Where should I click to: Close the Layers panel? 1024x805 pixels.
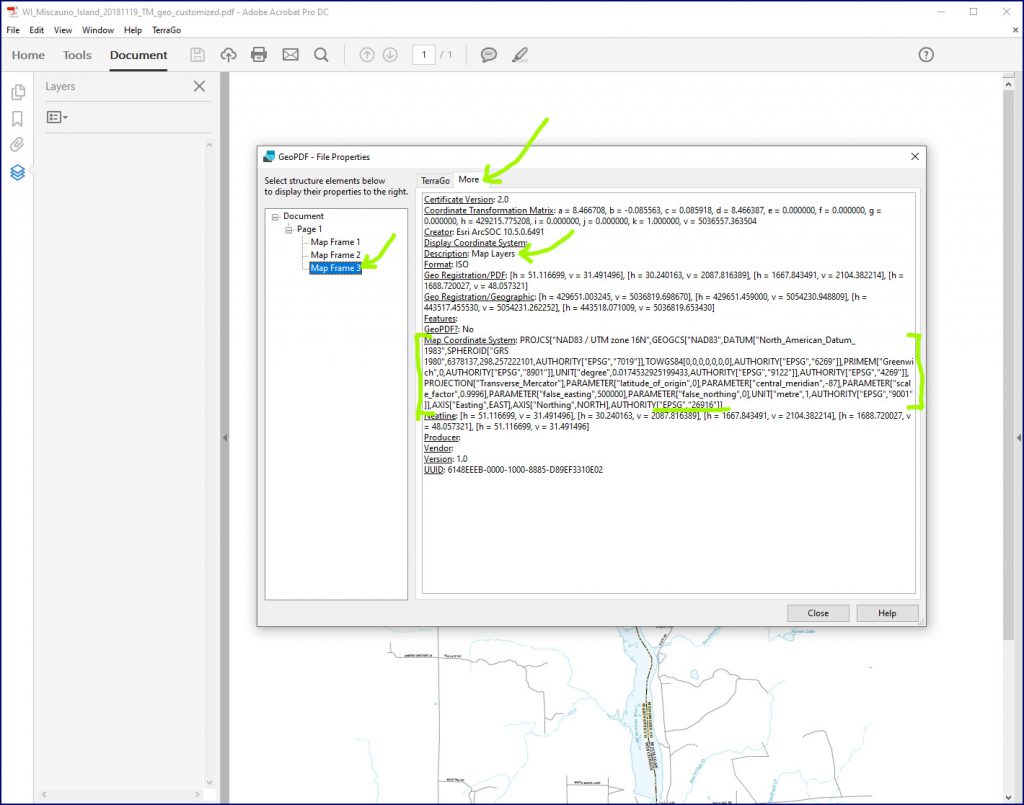199,86
